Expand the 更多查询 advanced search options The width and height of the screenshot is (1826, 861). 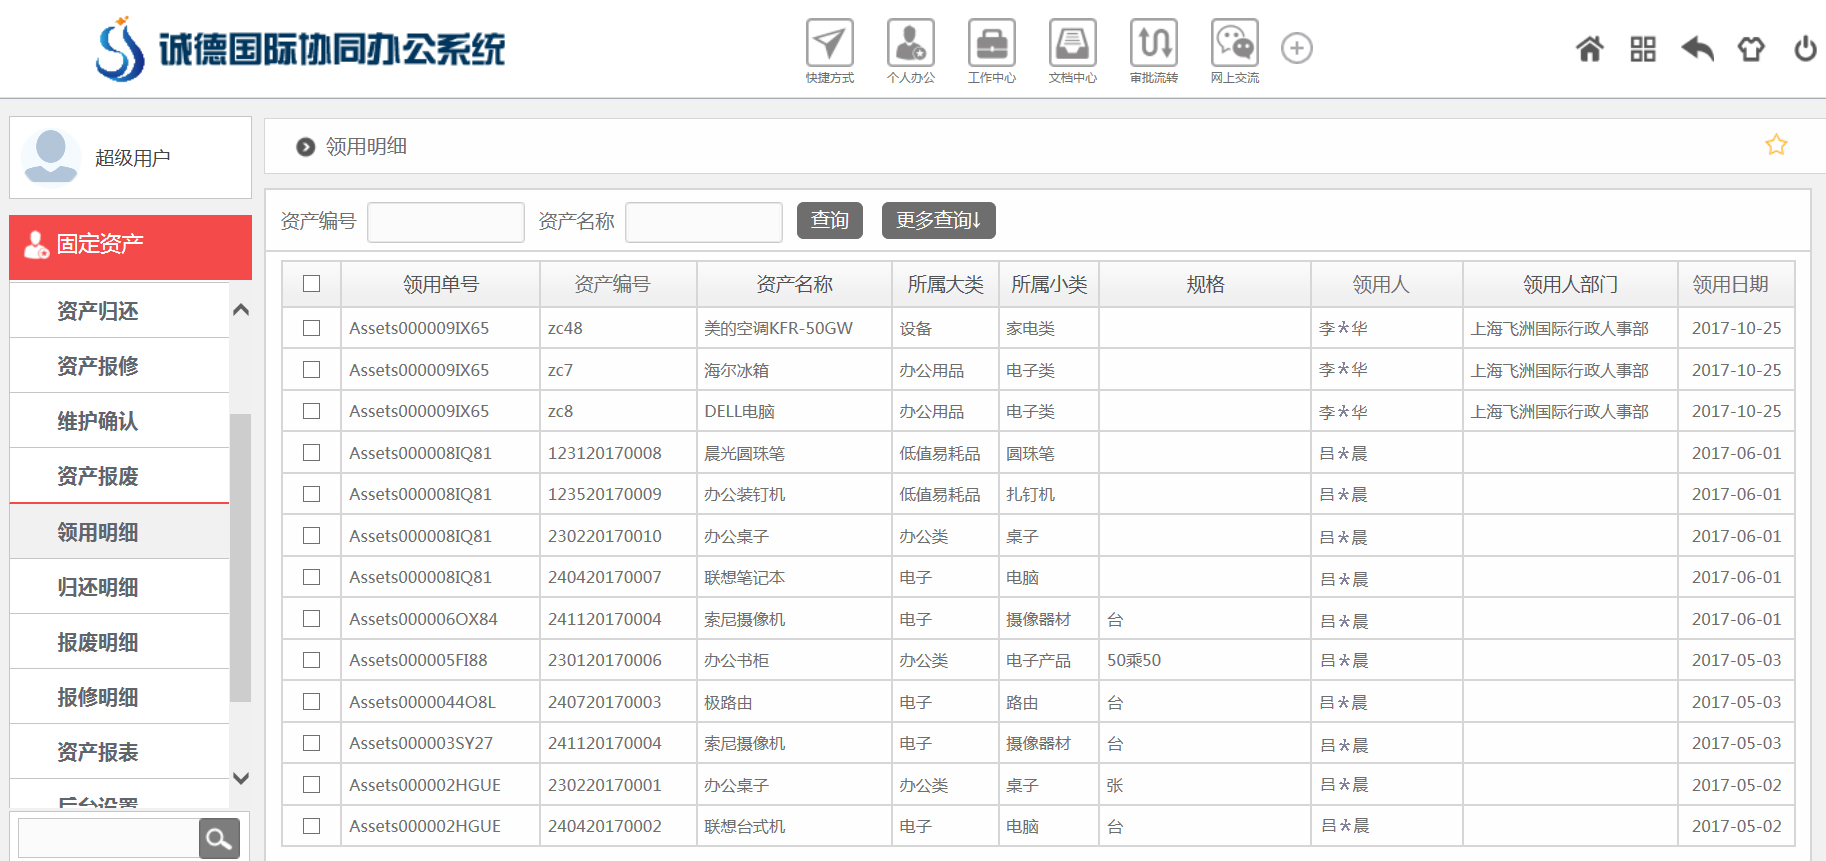pos(938,220)
